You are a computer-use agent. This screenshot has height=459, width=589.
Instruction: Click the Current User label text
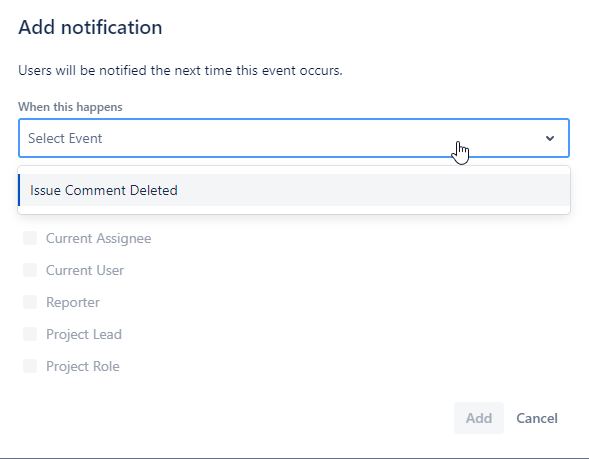coord(85,270)
